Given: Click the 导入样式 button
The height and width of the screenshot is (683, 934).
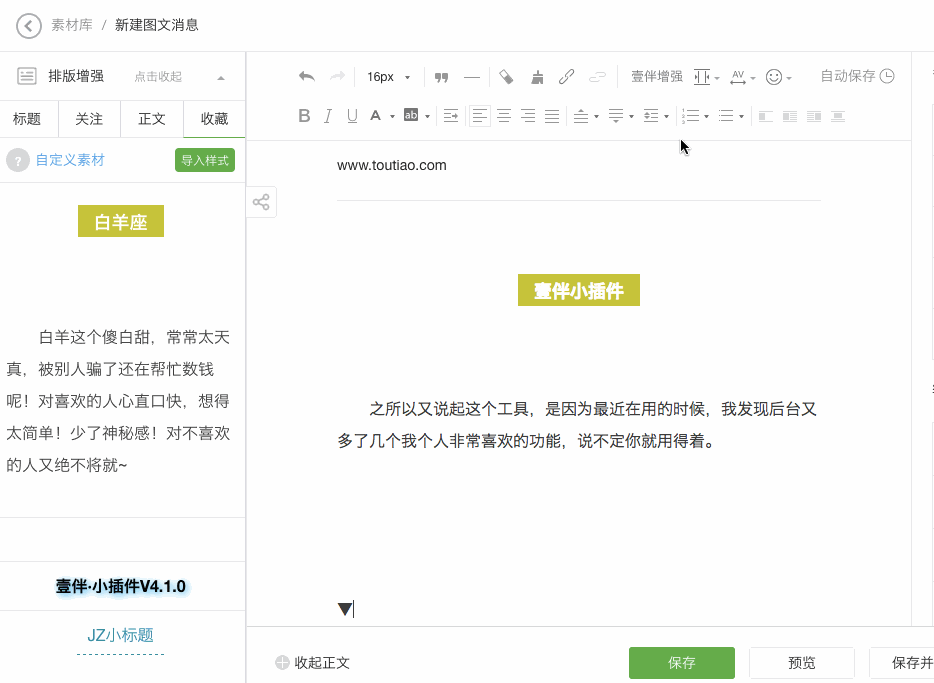Looking at the screenshot, I should (205, 160).
